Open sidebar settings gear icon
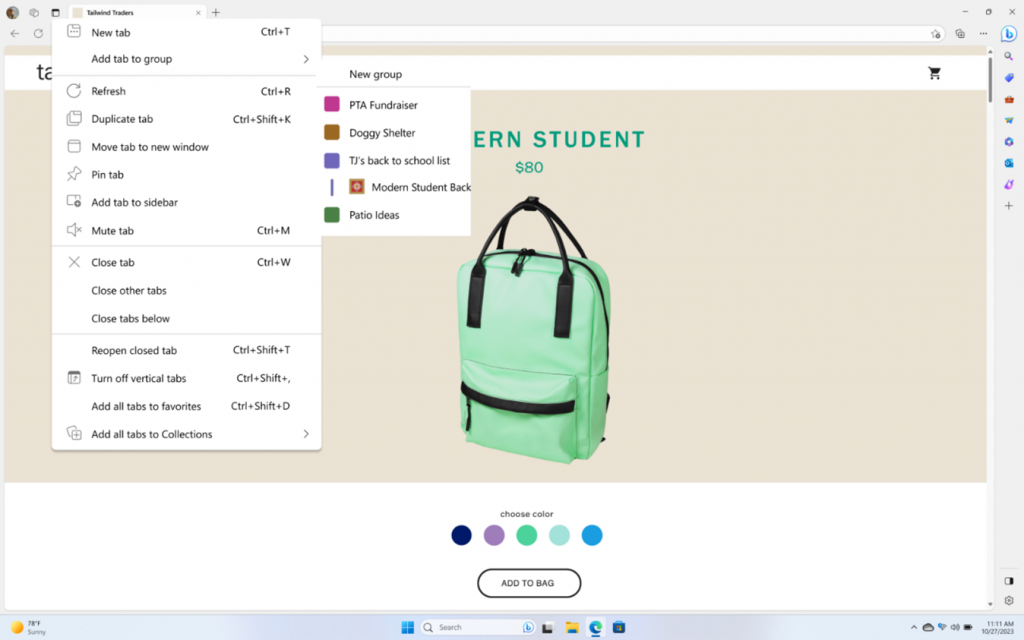 (1009, 601)
